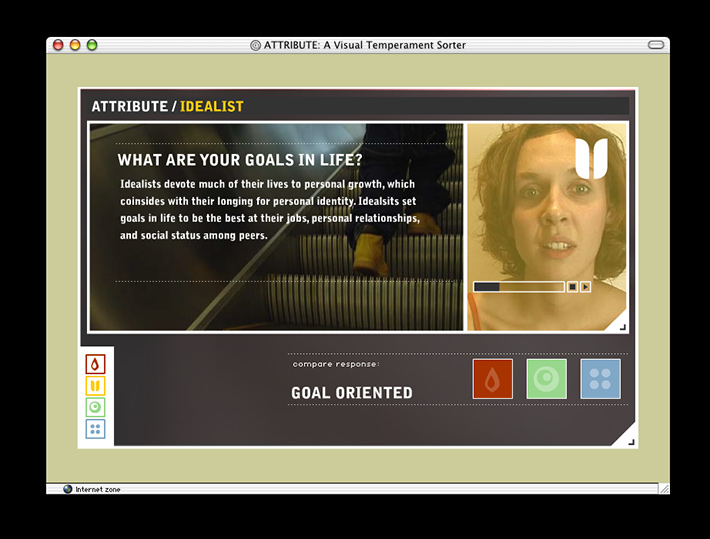Click the Internet zone globe icon
The image size is (710, 539).
pos(68,489)
